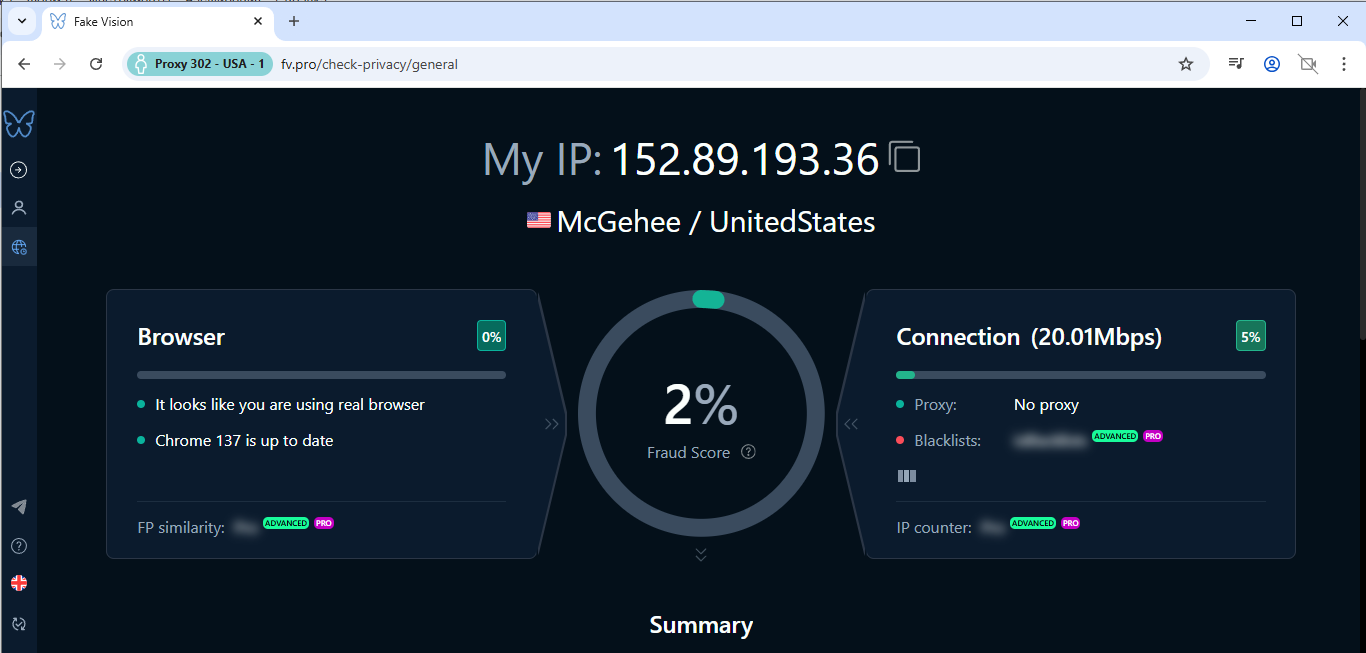Click McGehee / UnitedStates location text
The width and height of the screenshot is (1366, 653).
(x=716, y=222)
